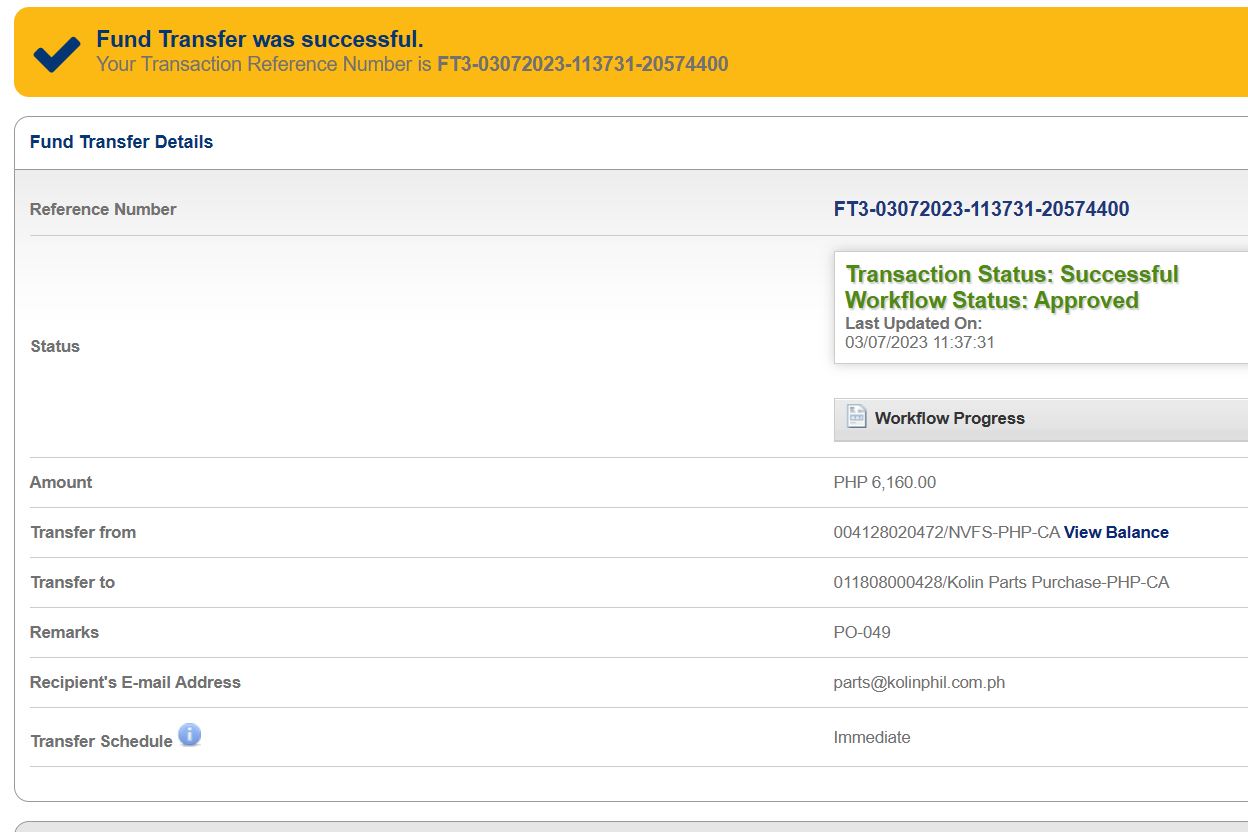Image resolution: width=1248 pixels, height=832 pixels.
Task: Click the Fund Transfer was successful heading
Action: coord(259,39)
